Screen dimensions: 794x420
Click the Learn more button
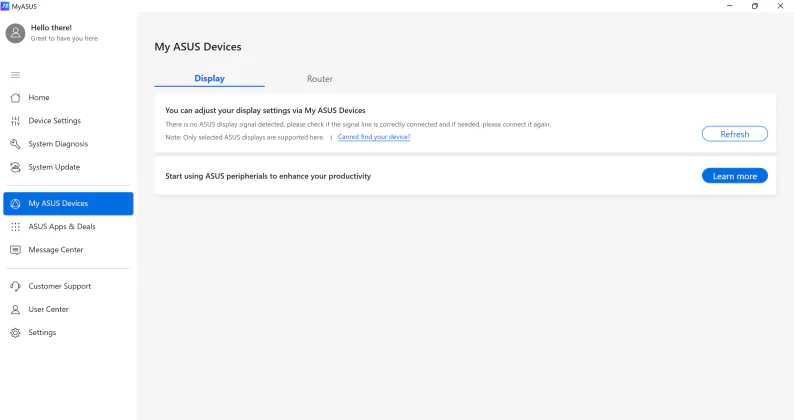[x=735, y=176]
